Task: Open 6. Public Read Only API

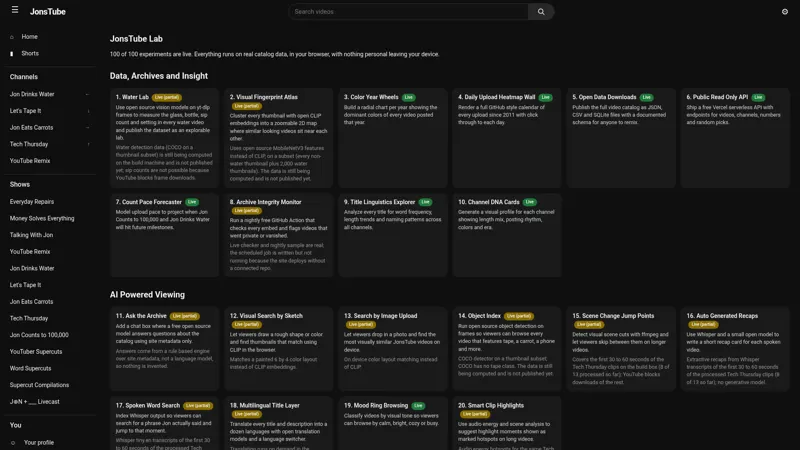Action: 735,138
